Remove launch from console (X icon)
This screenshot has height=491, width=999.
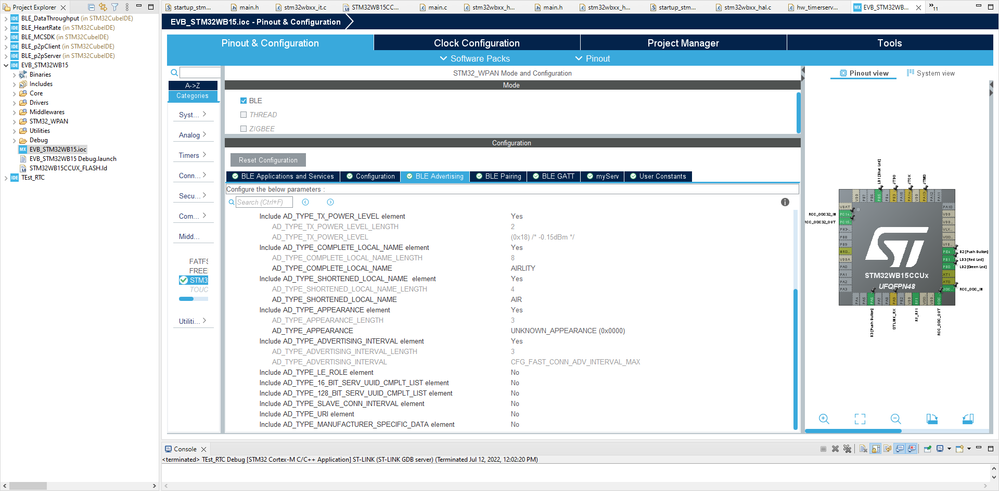835,449
